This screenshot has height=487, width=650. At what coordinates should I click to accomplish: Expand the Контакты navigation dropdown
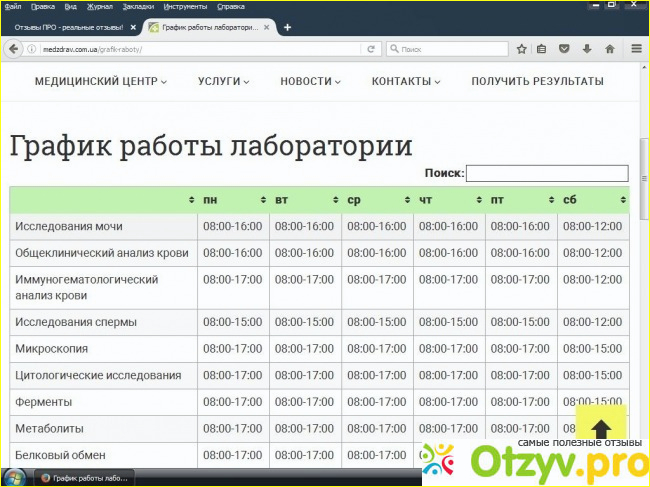tap(405, 81)
